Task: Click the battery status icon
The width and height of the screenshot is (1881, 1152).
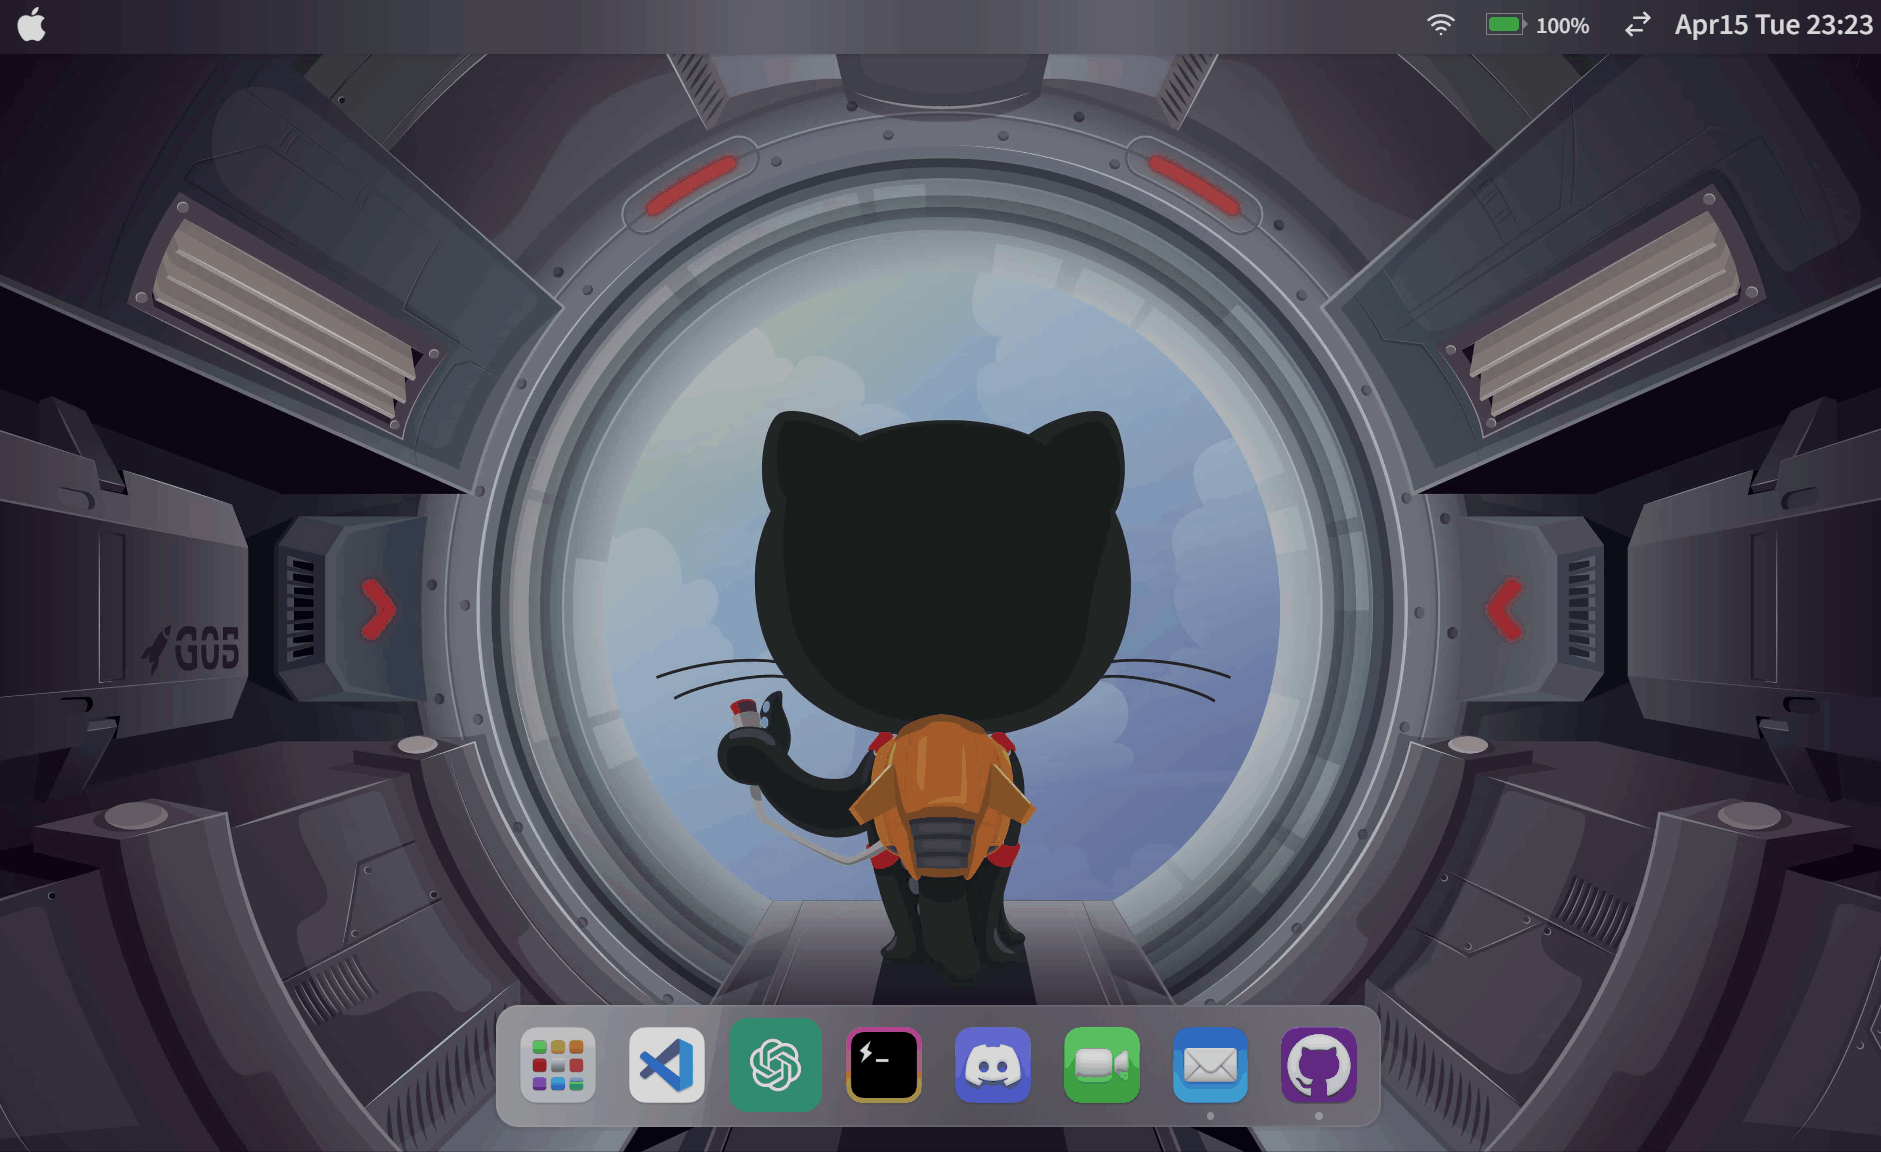Action: [1506, 24]
